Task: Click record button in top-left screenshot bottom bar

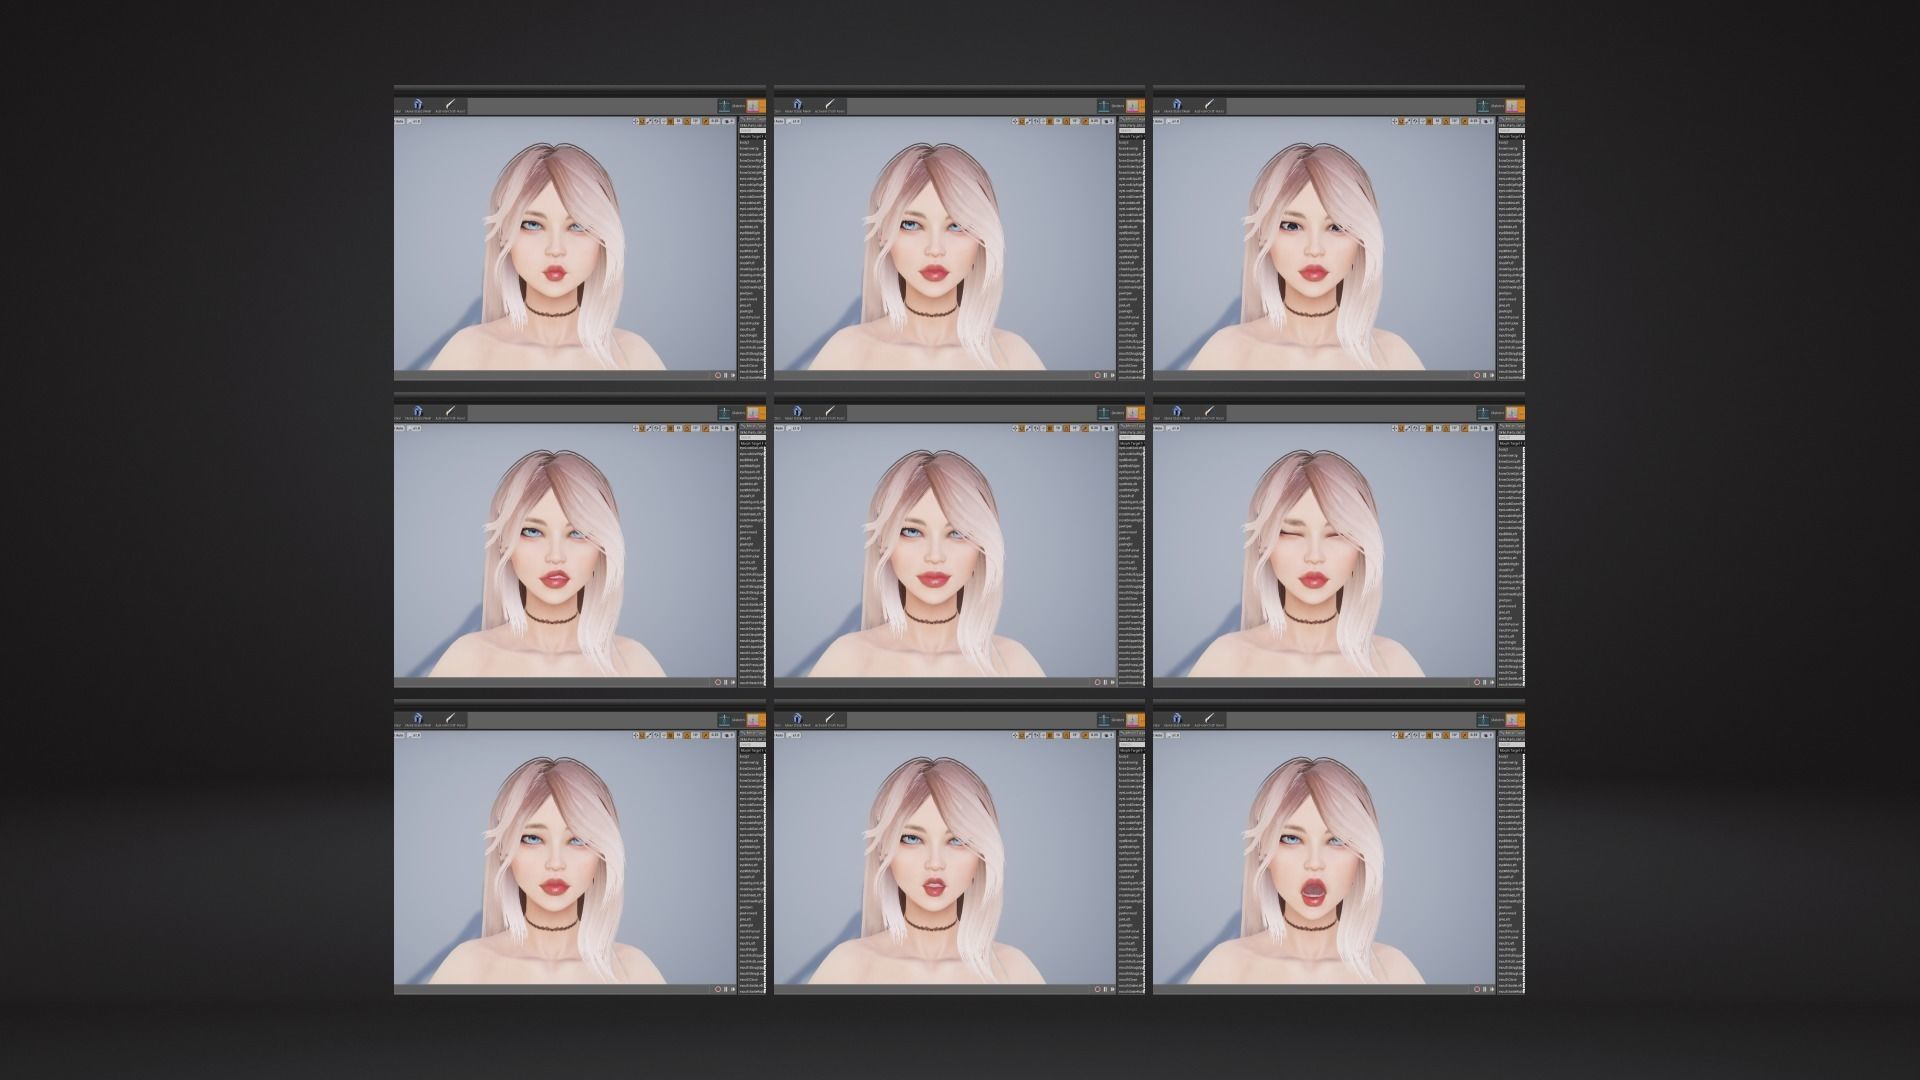Action: click(718, 375)
